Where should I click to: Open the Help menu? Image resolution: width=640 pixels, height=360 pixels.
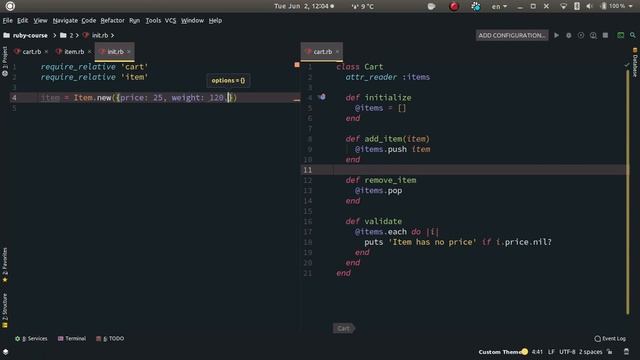[215, 20]
